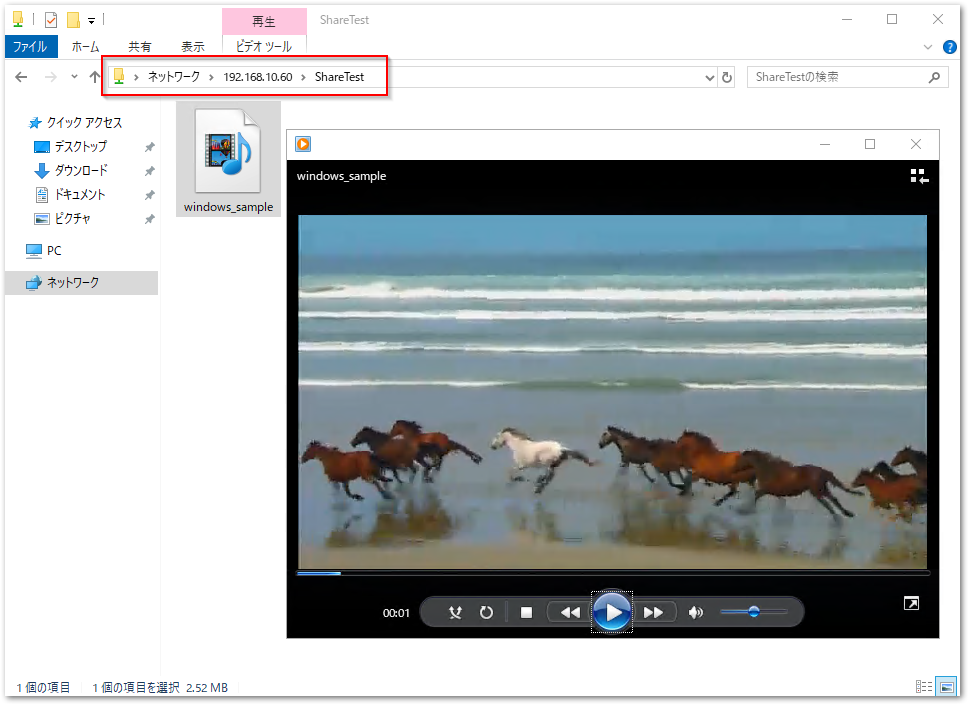The image size is (969, 705).
Task: Switch to details view in the status bar
Action: click(926, 687)
